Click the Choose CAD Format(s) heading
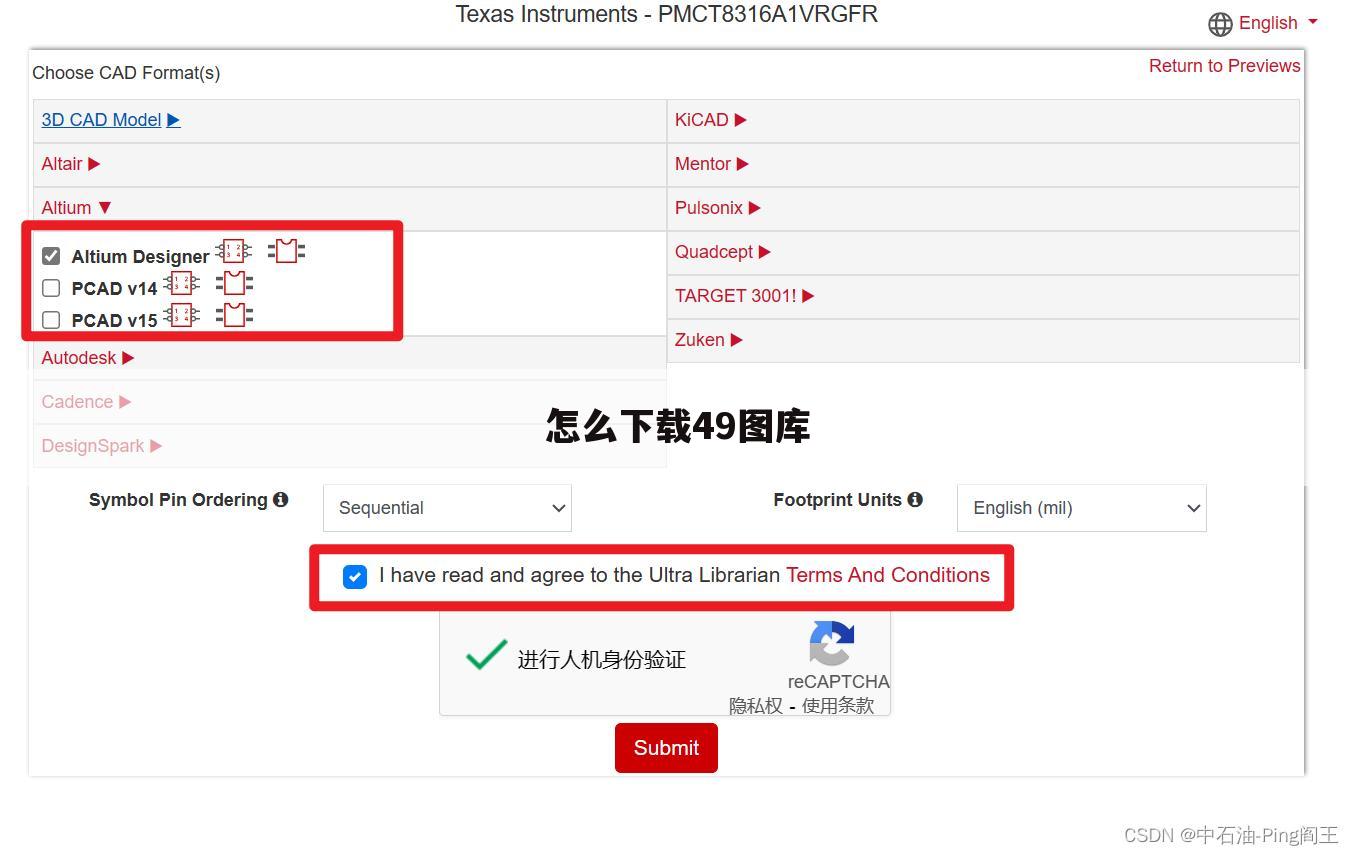Viewport: 1354px width, 855px height. pyautogui.click(x=126, y=73)
